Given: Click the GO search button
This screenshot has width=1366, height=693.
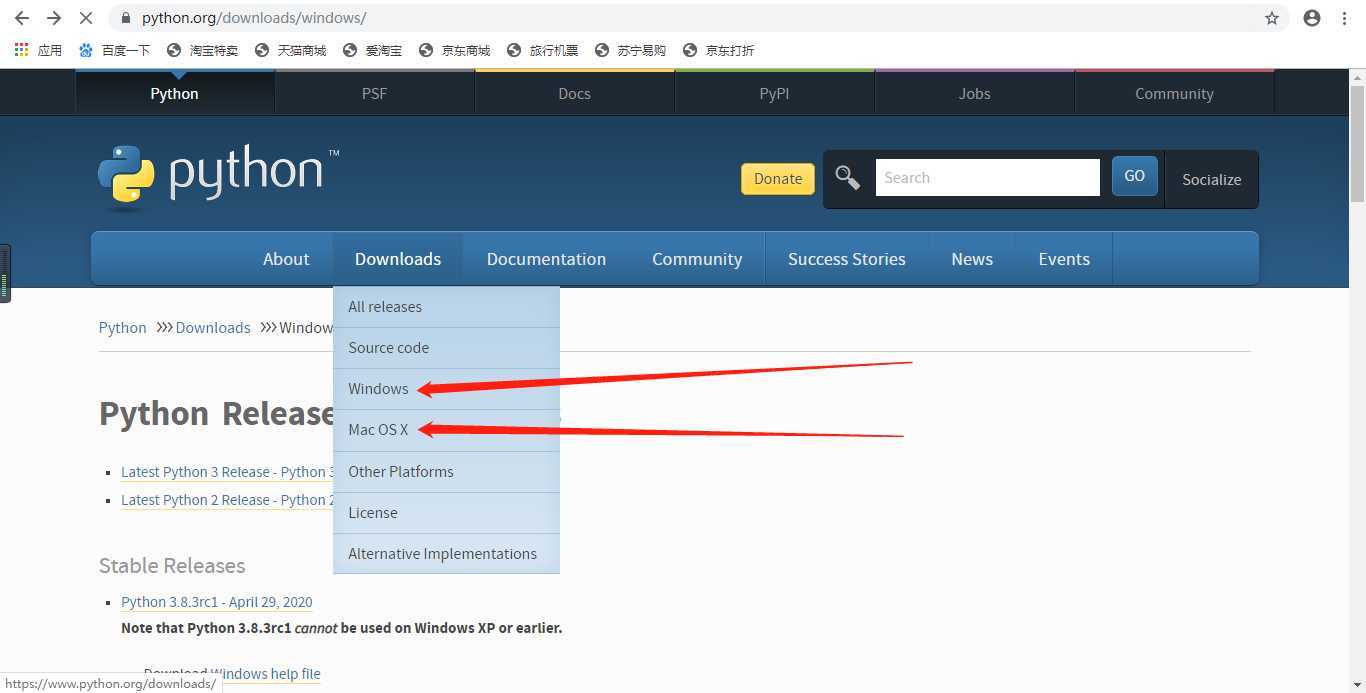Looking at the screenshot, I should [1134, 176].
